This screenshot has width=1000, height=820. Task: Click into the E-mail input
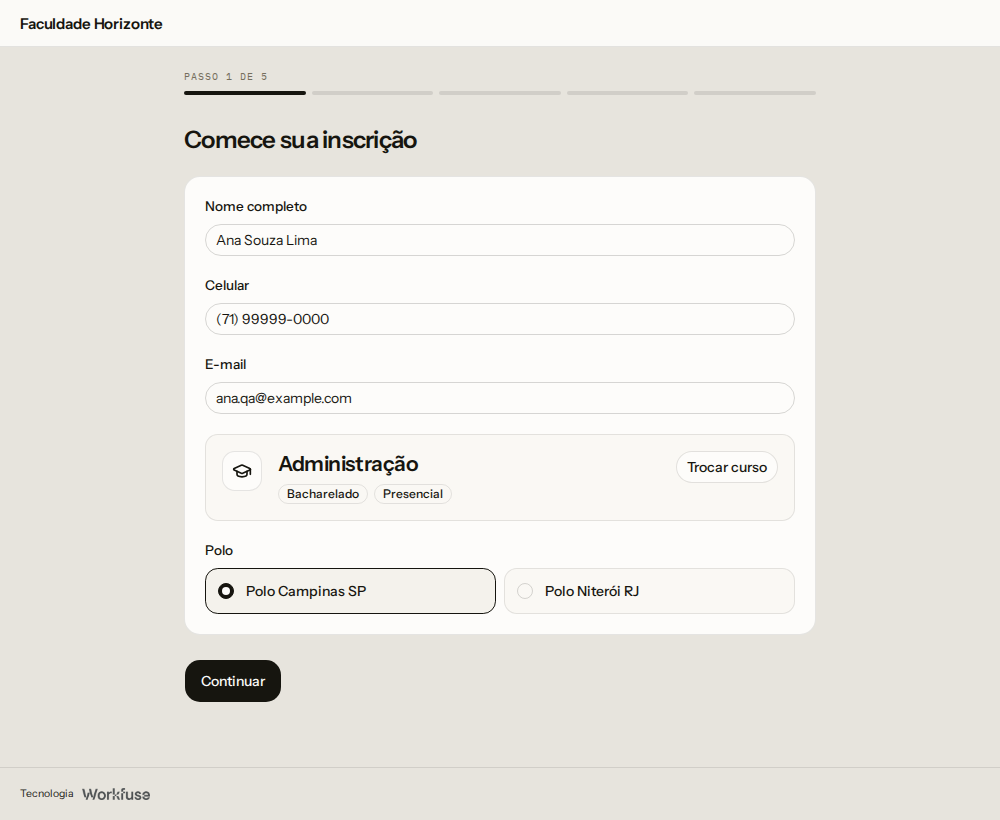coord(500,399)
